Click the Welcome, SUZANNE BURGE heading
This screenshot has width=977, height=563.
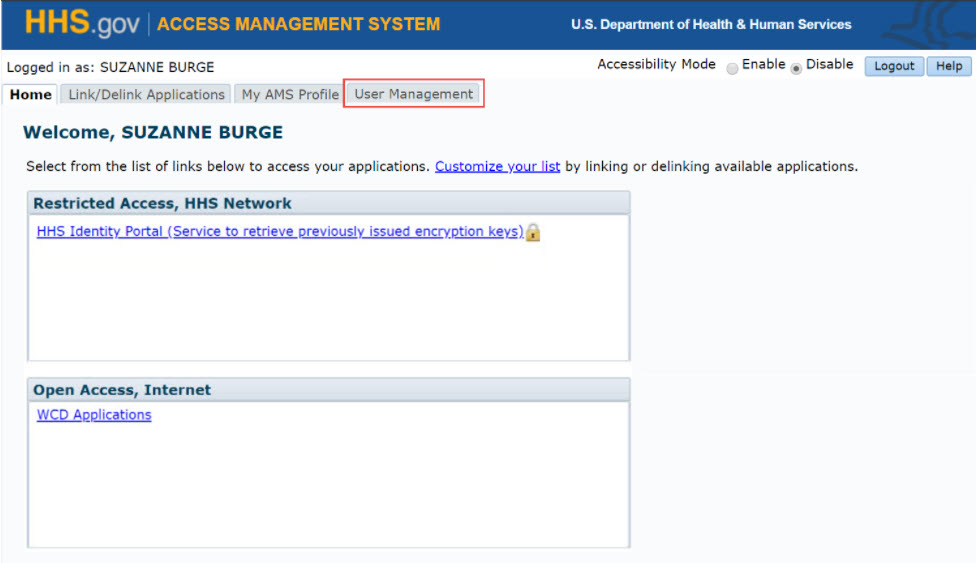pos(153,132)
